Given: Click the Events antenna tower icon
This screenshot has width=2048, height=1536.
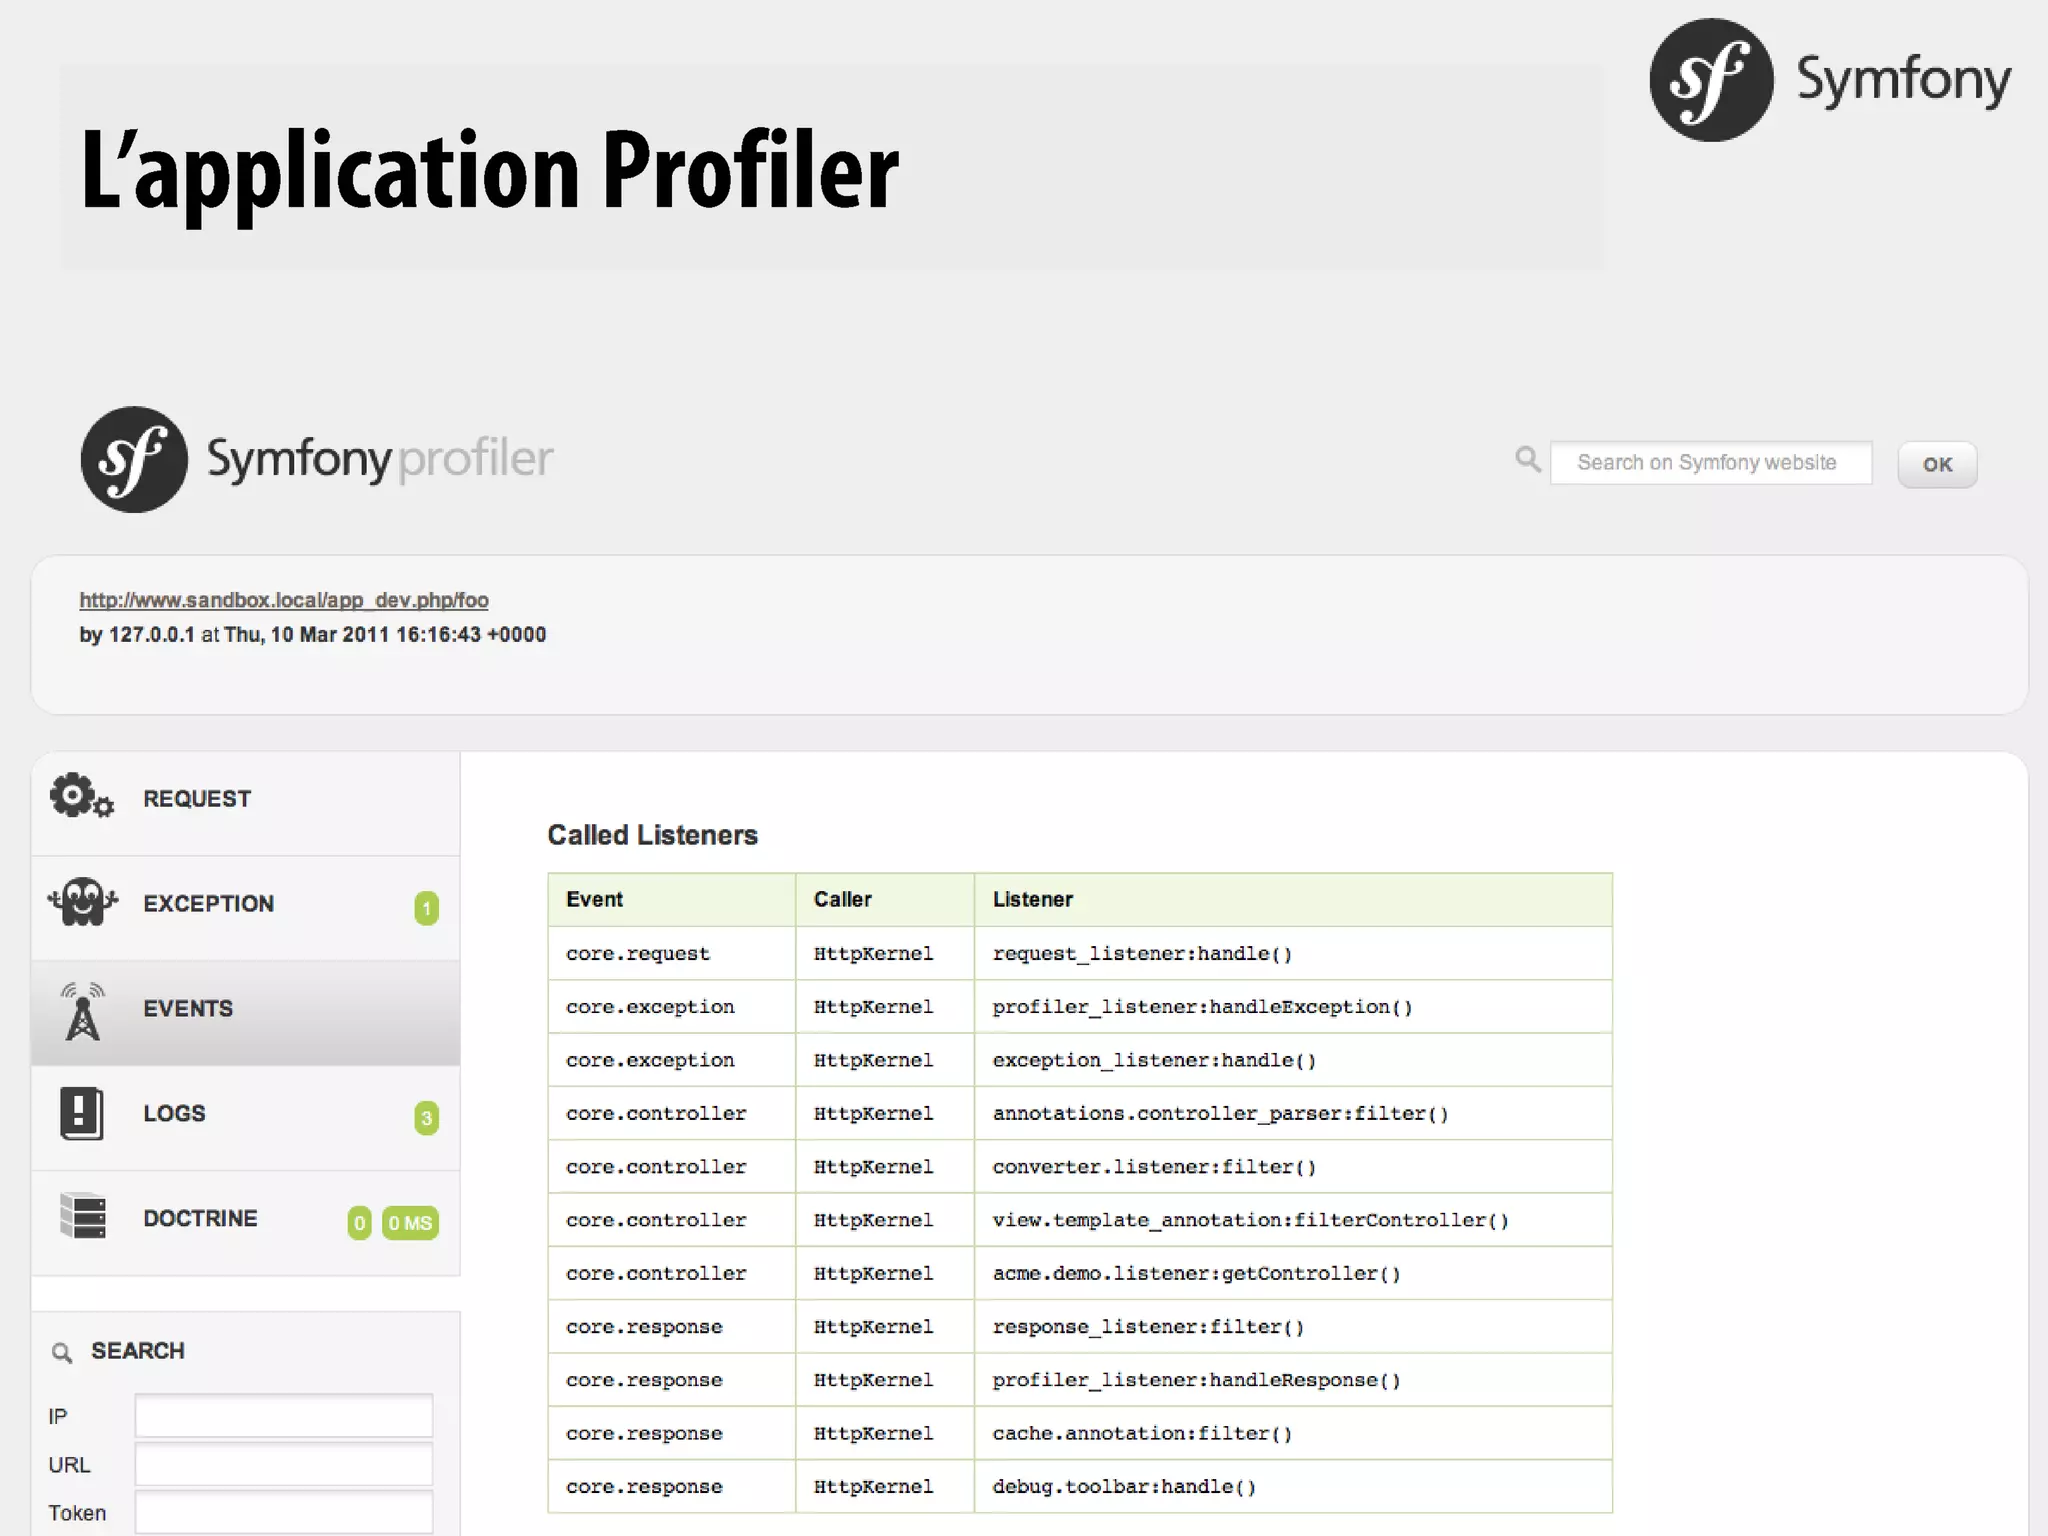Looking at the screenshot, I should 82,1010.
